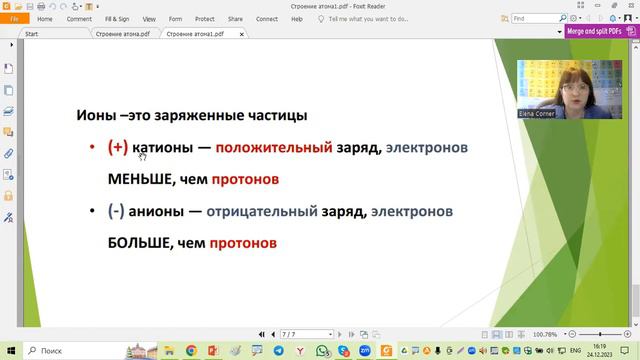Switch to the View ribbon tab
The height and width of the screenshot is (360, 640).
pos(149,19)
